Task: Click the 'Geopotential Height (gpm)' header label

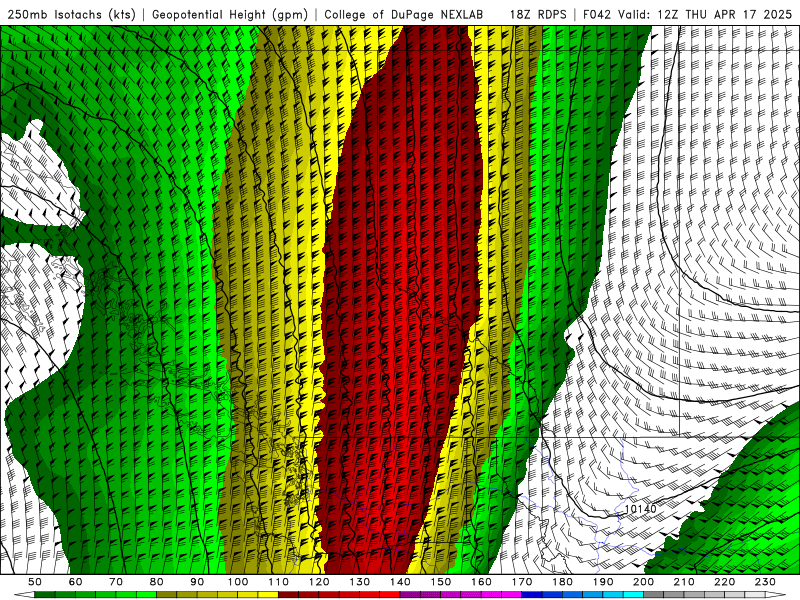Action: 230,14
